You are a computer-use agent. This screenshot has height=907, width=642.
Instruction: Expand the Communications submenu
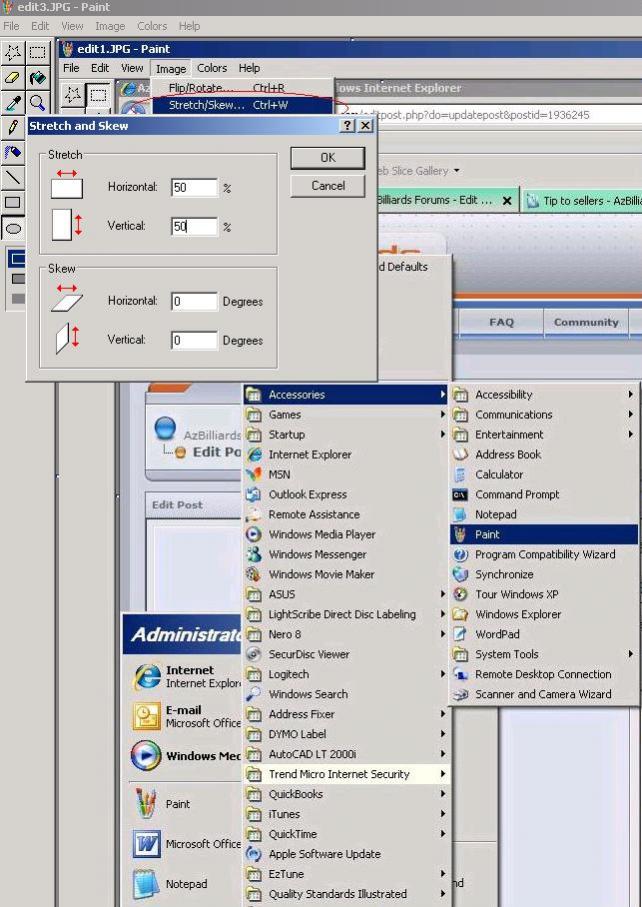click(x=544, y=415)
